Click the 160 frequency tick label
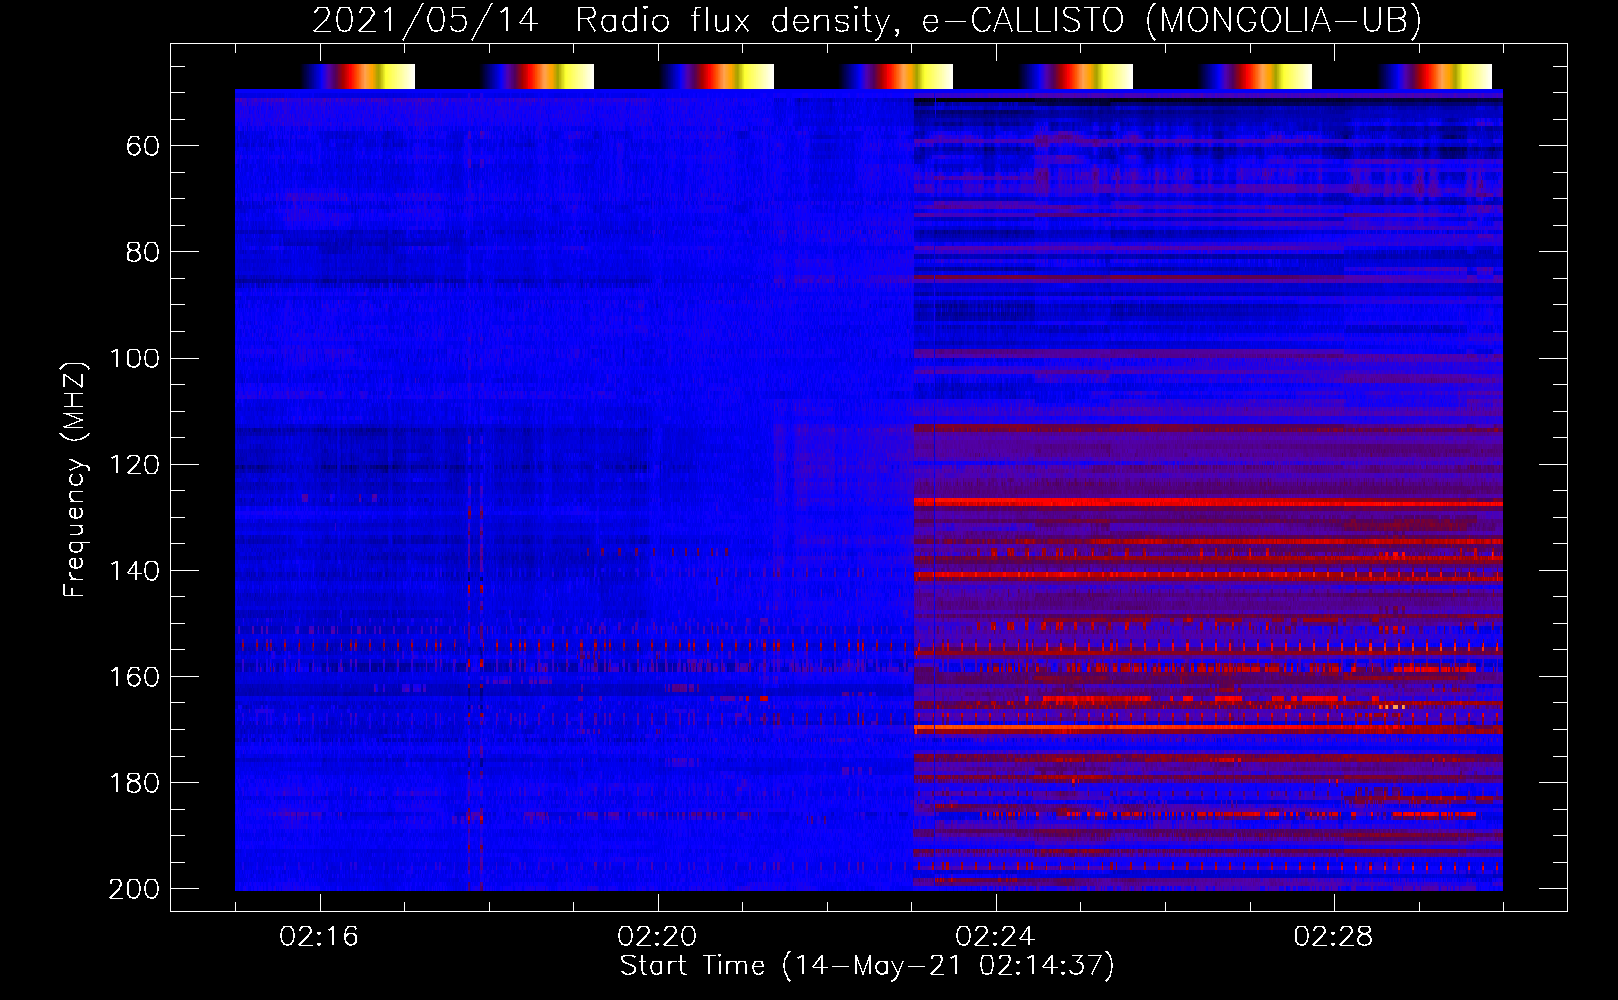The image size is (1618, 1000). (x=134, y=676)
